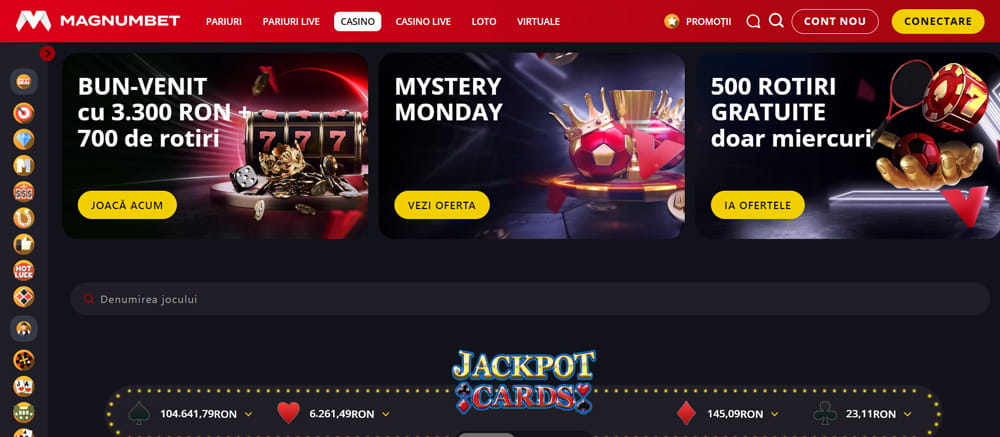Click the Conectare login button

pyautogui.click(x=938, y=22)
